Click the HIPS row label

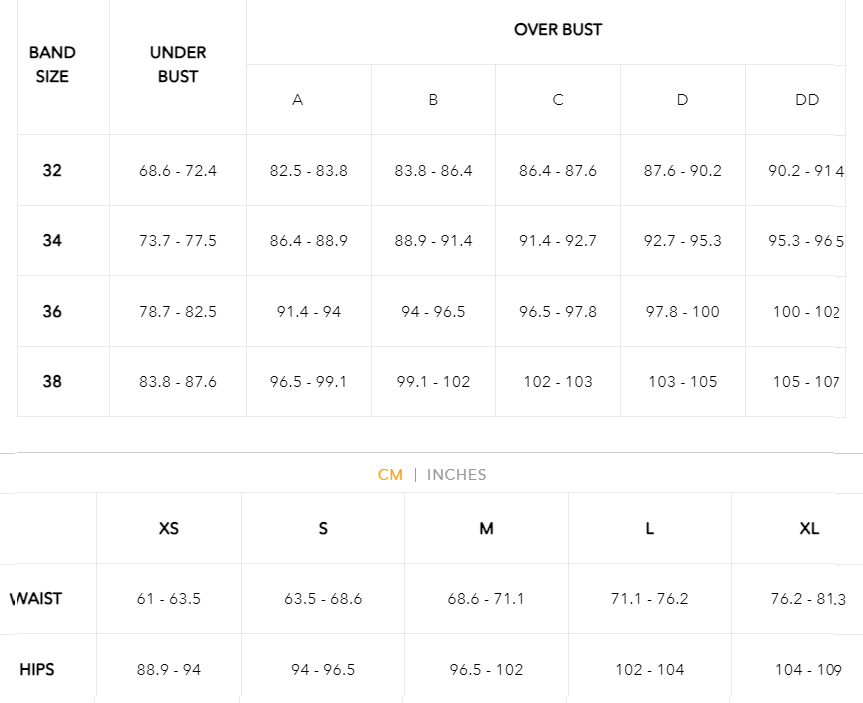pos(37,669)
